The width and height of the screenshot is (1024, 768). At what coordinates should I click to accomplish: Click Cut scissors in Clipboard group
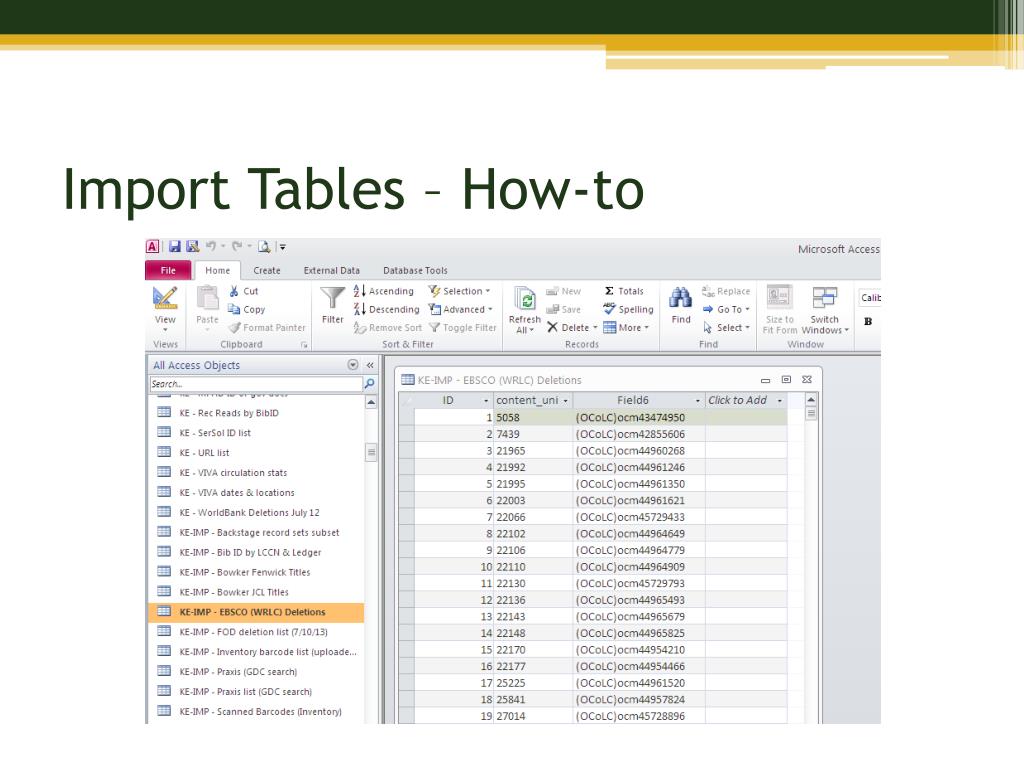(x=244, y=291)
